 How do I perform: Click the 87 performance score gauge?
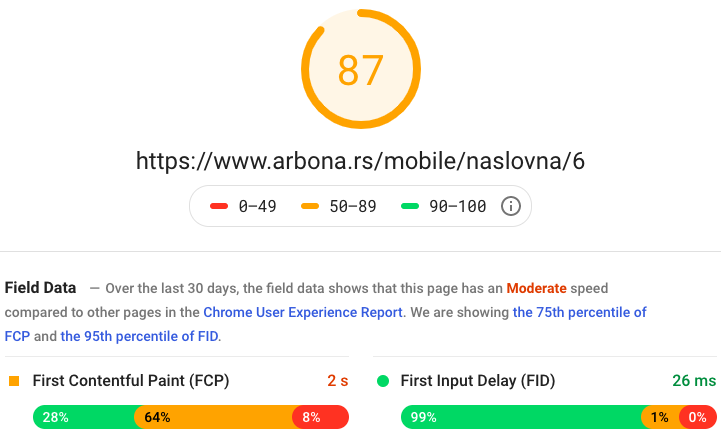361,69
